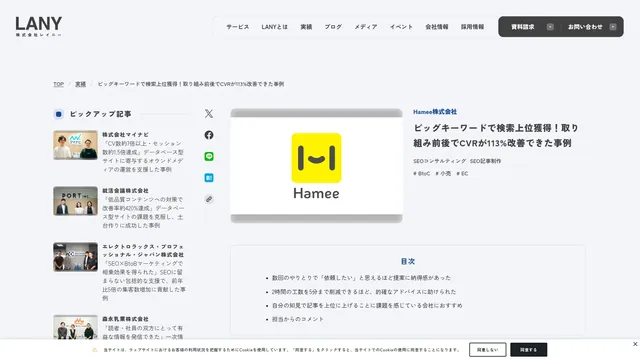Go to 実績 breadcrumb link
The image size is (640, 360).
click(x=80, y=84)
